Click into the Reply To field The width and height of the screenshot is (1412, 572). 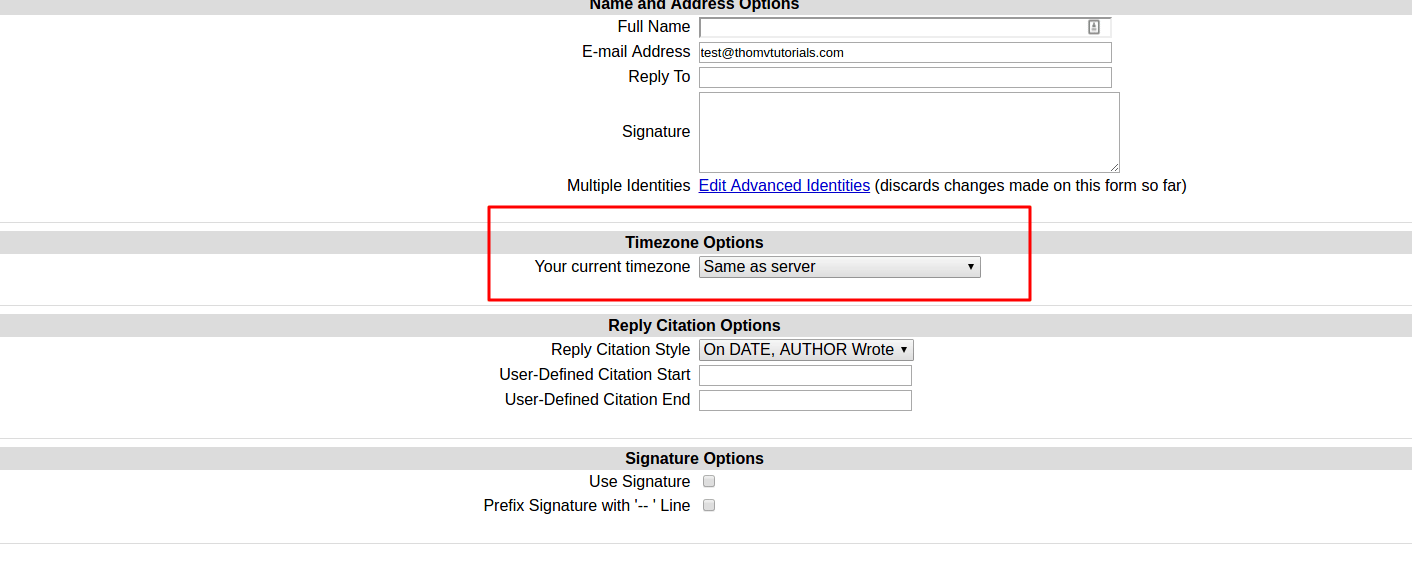pyautogui.click(x=905, y=77)
